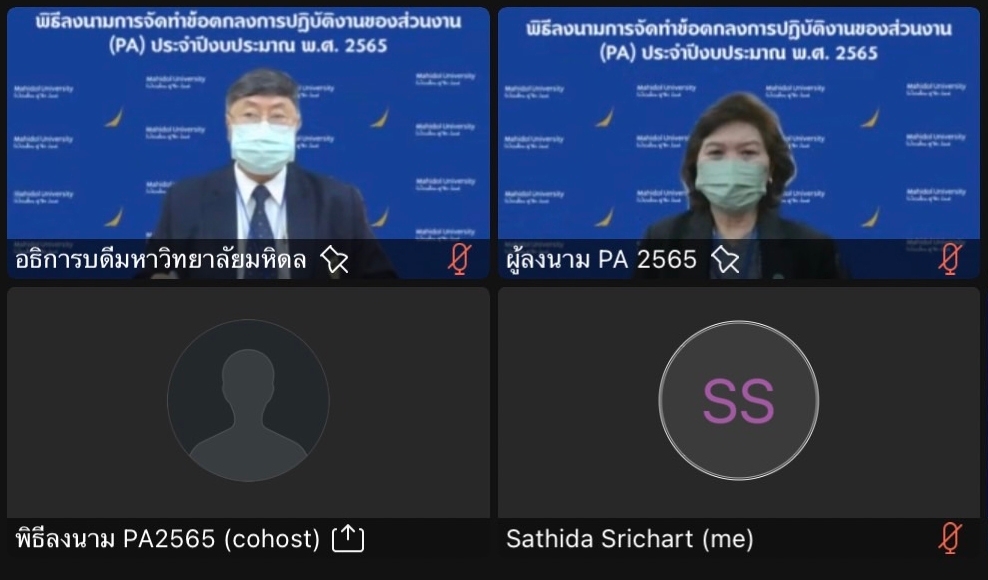Select the name label อธิการบดีมหาวิทยาลัยมหิดล
Image resolution: width=988 pixels, height=580 pixels.
click(x=161, y=259)
